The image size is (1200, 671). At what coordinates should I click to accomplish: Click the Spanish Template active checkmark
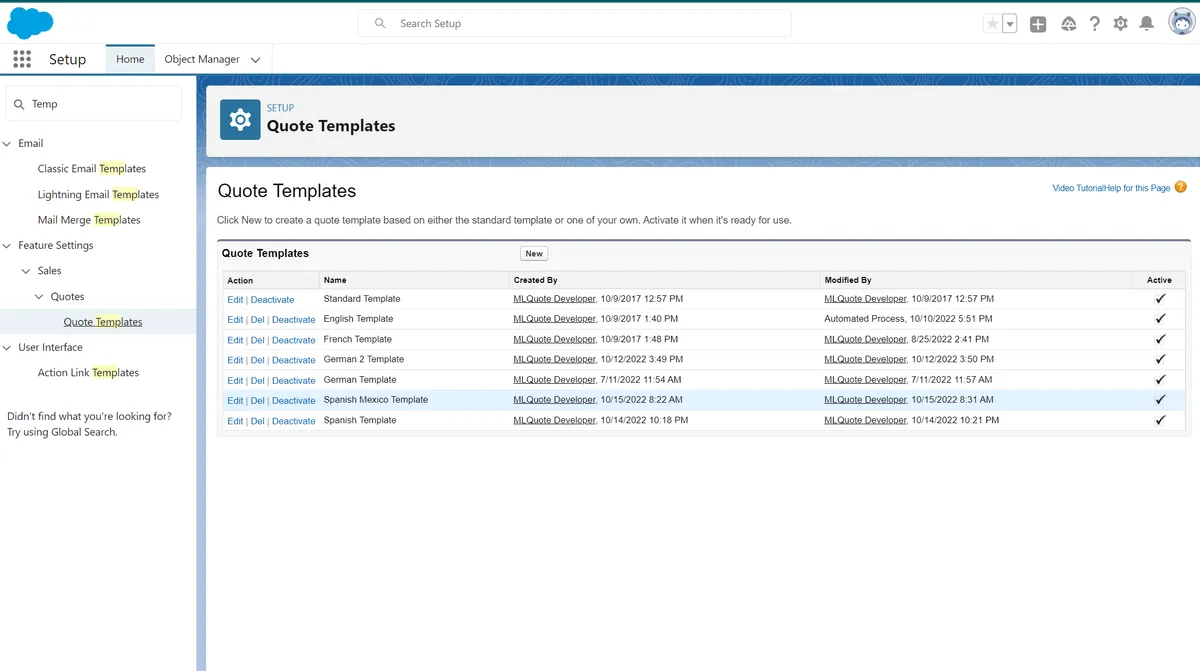[1160, 420]
